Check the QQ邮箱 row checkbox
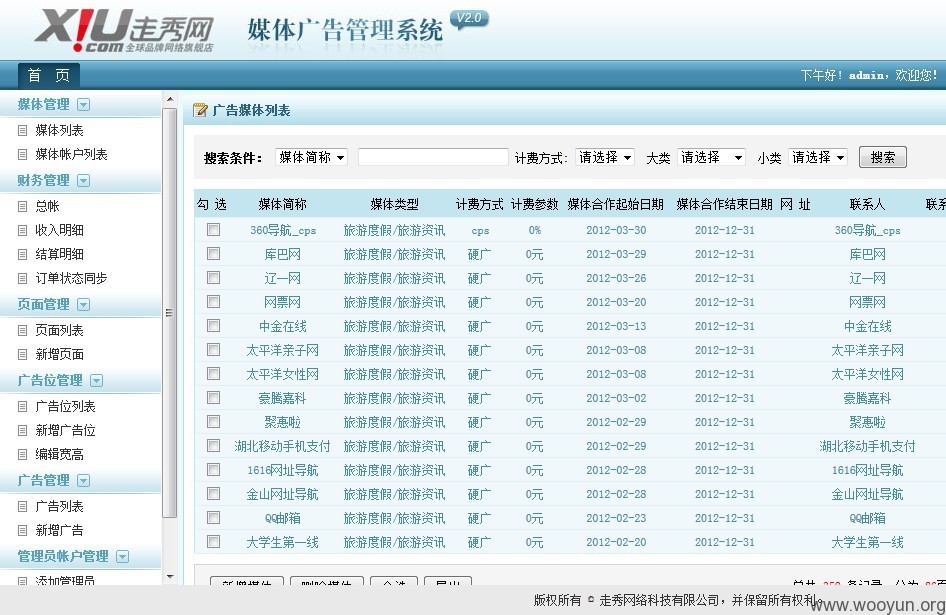This screenshot has width=946, height=615. 213,517
